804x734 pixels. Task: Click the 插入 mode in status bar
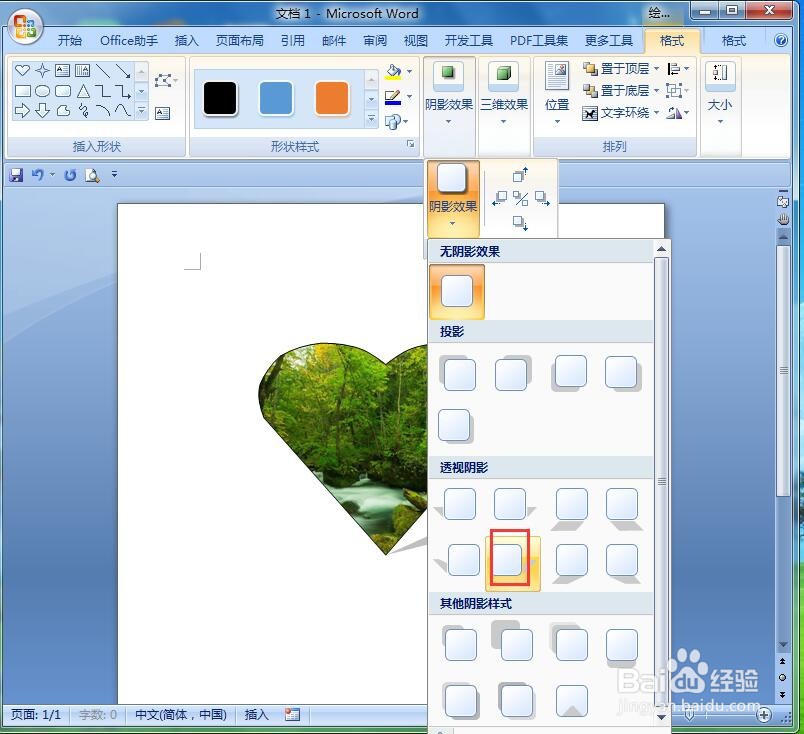256,715
